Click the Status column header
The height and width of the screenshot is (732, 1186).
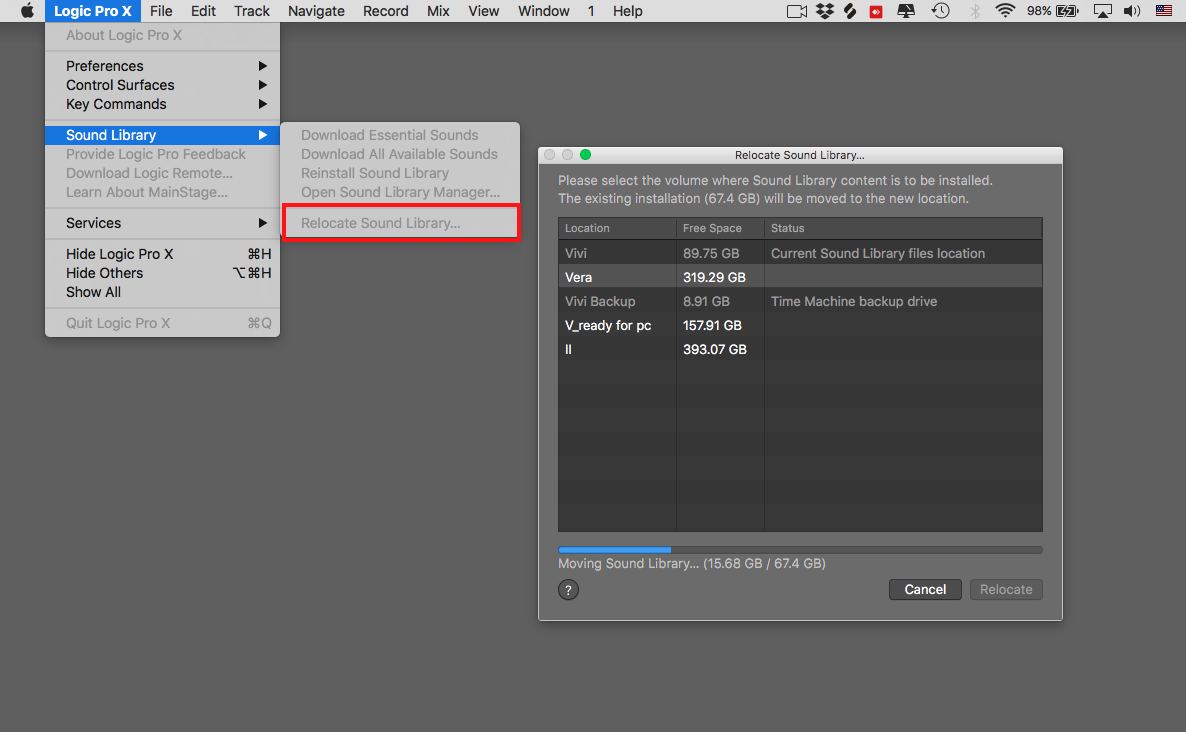903,228
